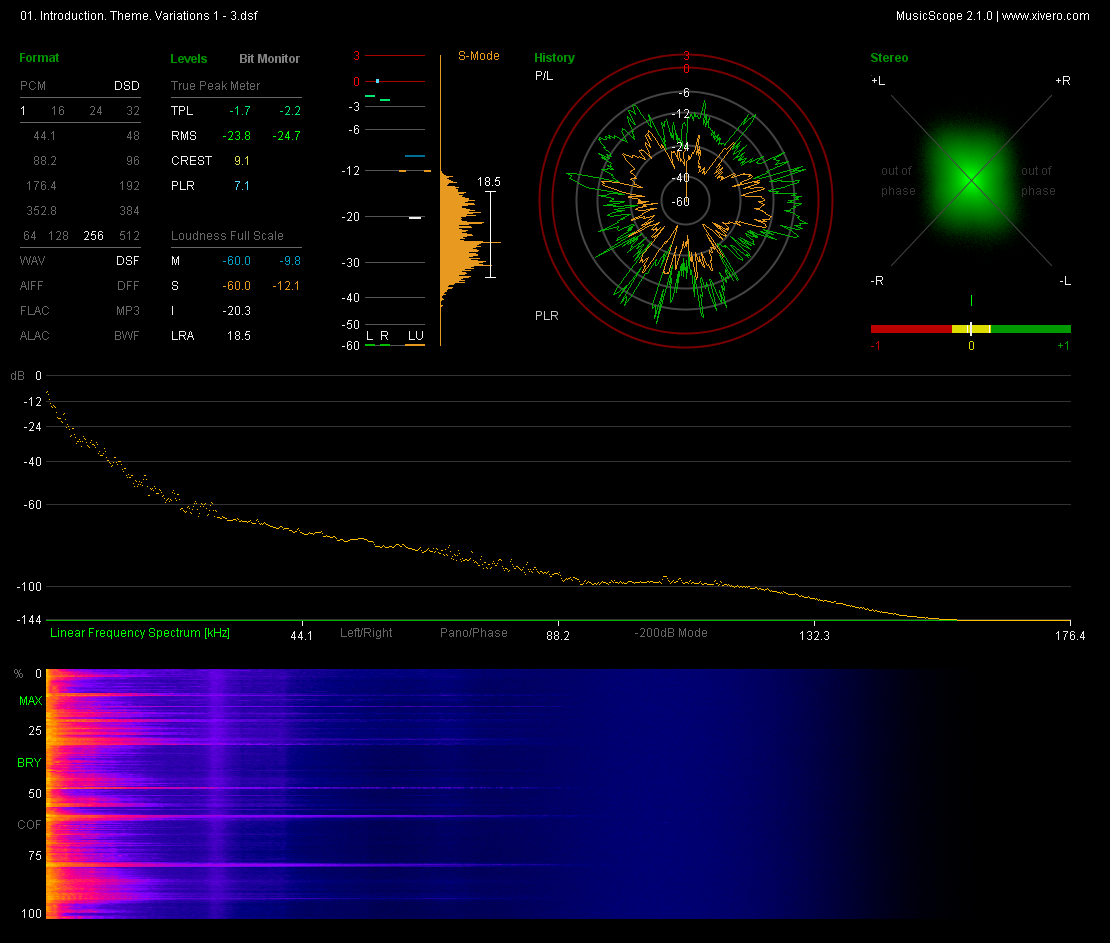Click the P/L history label
1110x945 pixels.
tap(544, 76)
